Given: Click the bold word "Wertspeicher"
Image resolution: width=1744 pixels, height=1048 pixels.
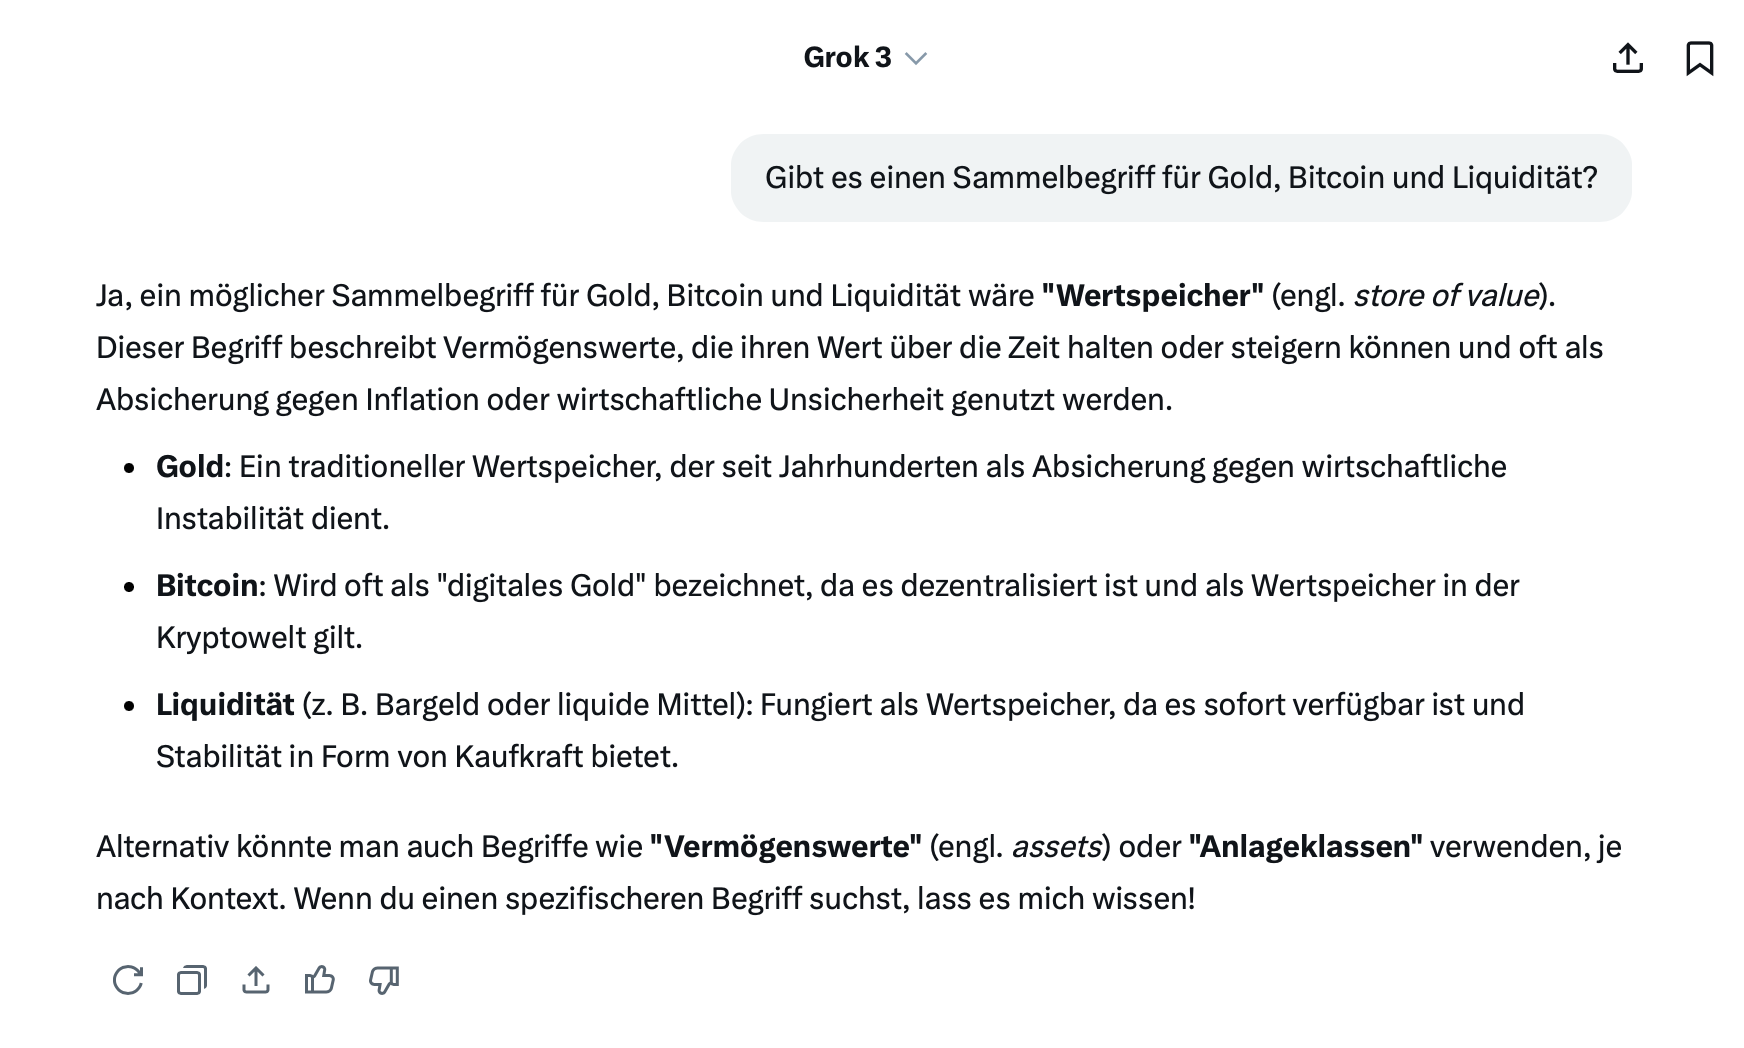Looking at the screenshot, I should 1152,296.
